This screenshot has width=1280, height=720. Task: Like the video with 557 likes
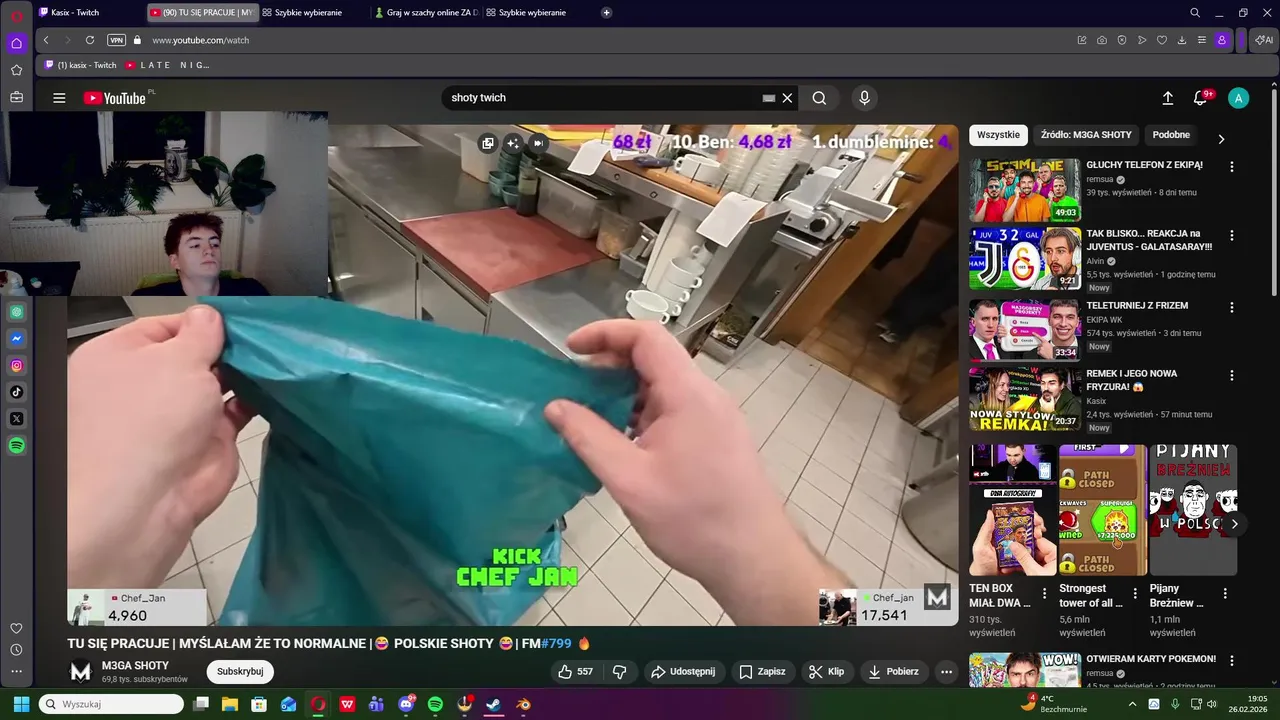[x=575, y=672]
